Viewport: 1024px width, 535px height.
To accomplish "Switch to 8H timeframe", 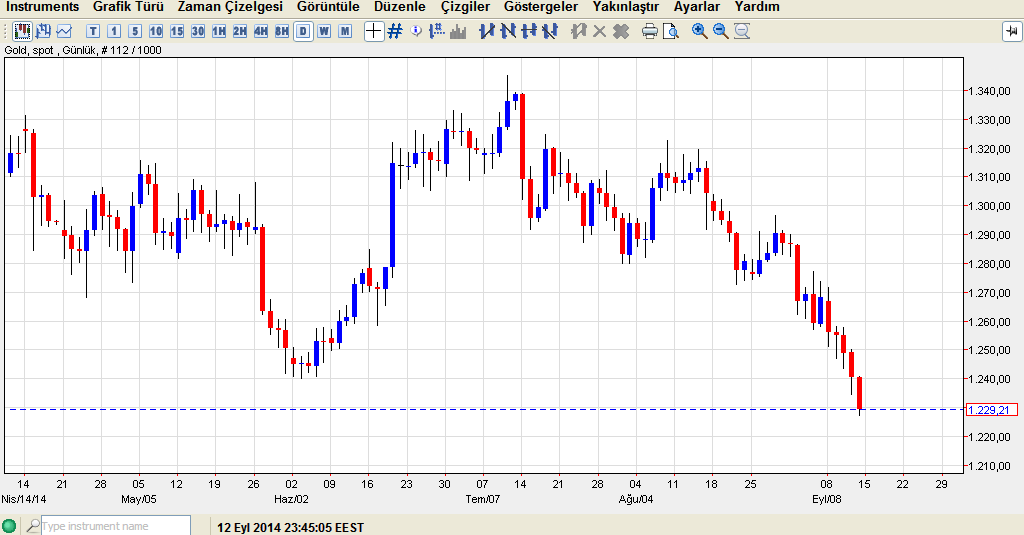I will (x=281, y=31).
